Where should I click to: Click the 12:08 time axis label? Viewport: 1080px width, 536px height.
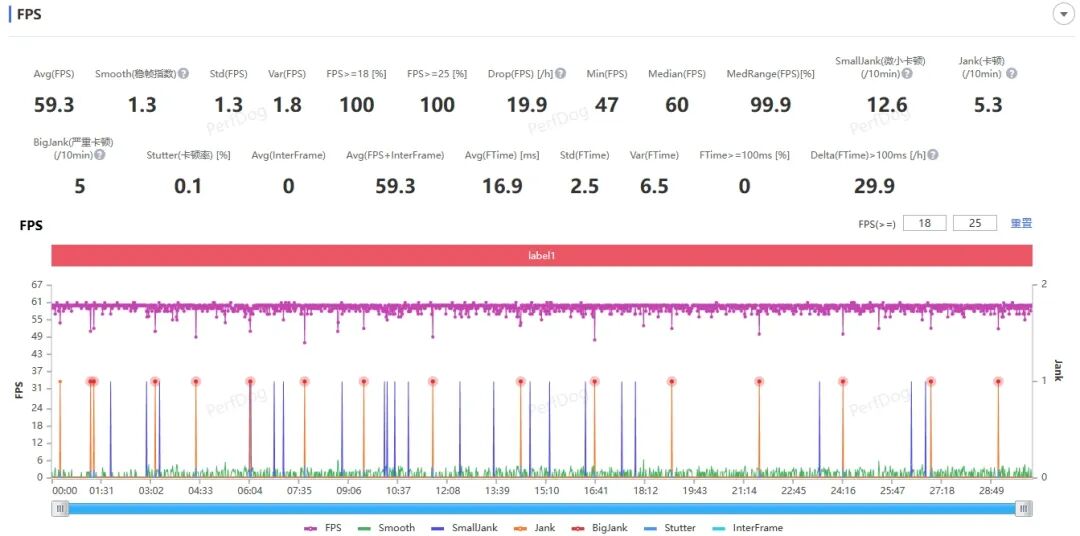click(x=448, y=491)
